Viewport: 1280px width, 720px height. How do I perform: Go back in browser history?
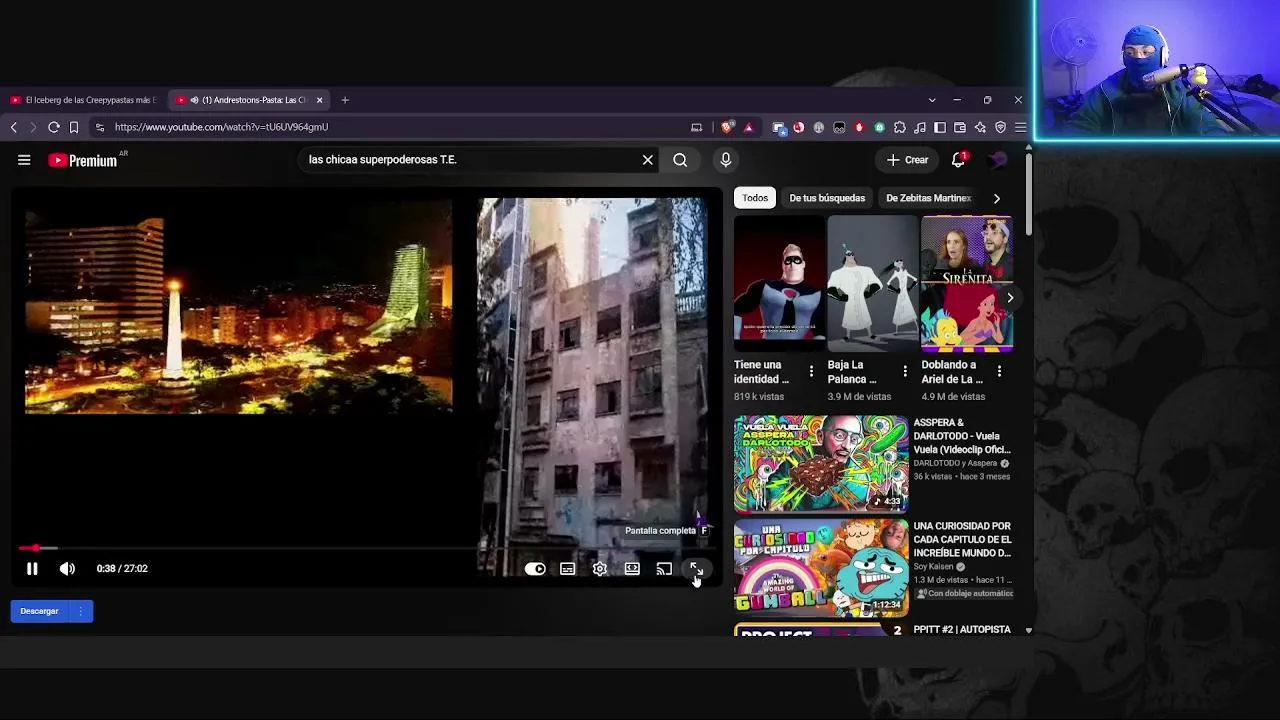[x=14, y=127]
